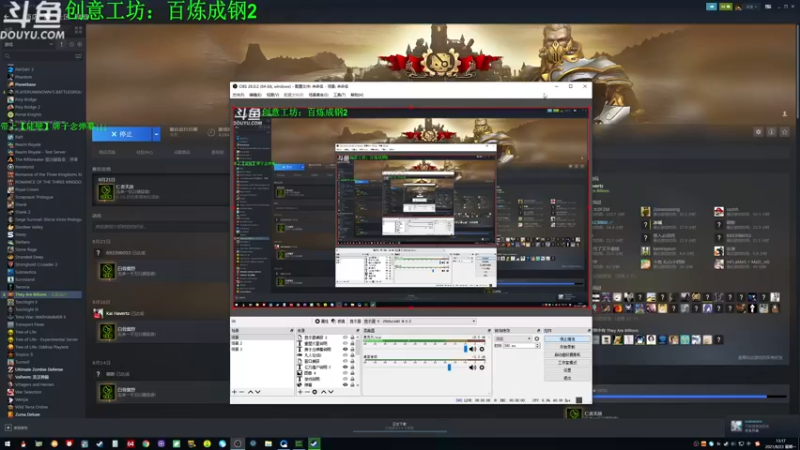Pop out the OBS scenes dock
The image size is (800, 450).
point(291,331)
